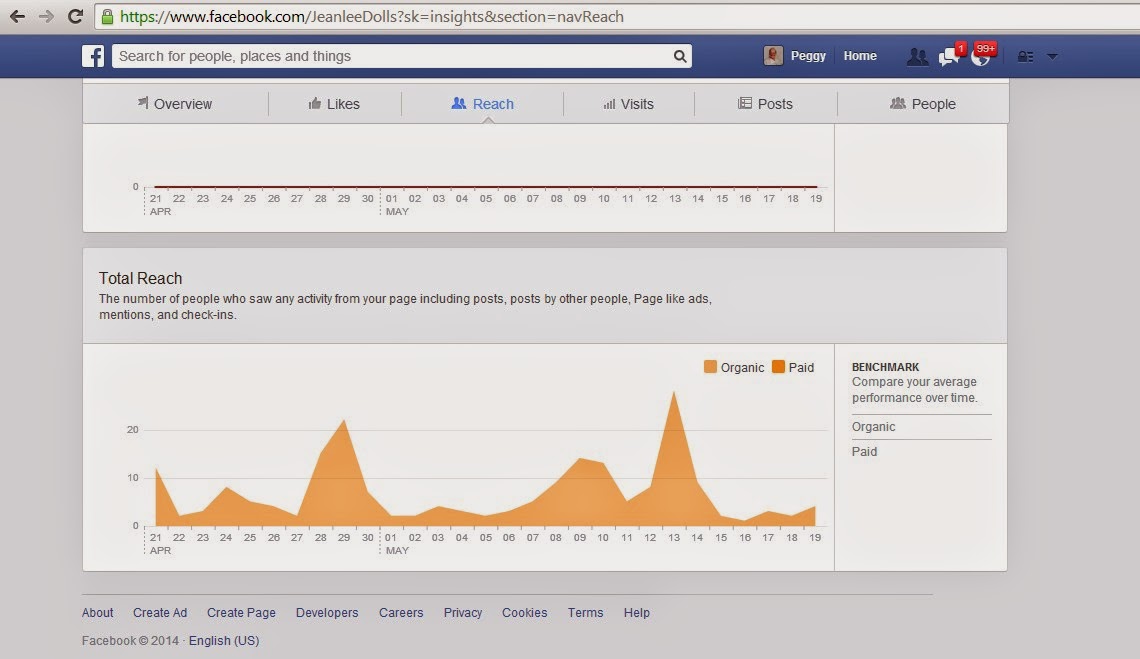Switch to the People tab
The width and height of the screenshot is (1140, 659).
(923, 104)
